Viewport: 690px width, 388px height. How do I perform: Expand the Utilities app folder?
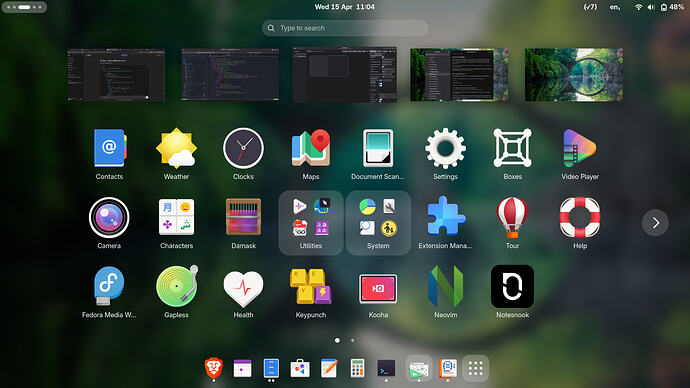(311, 223)
